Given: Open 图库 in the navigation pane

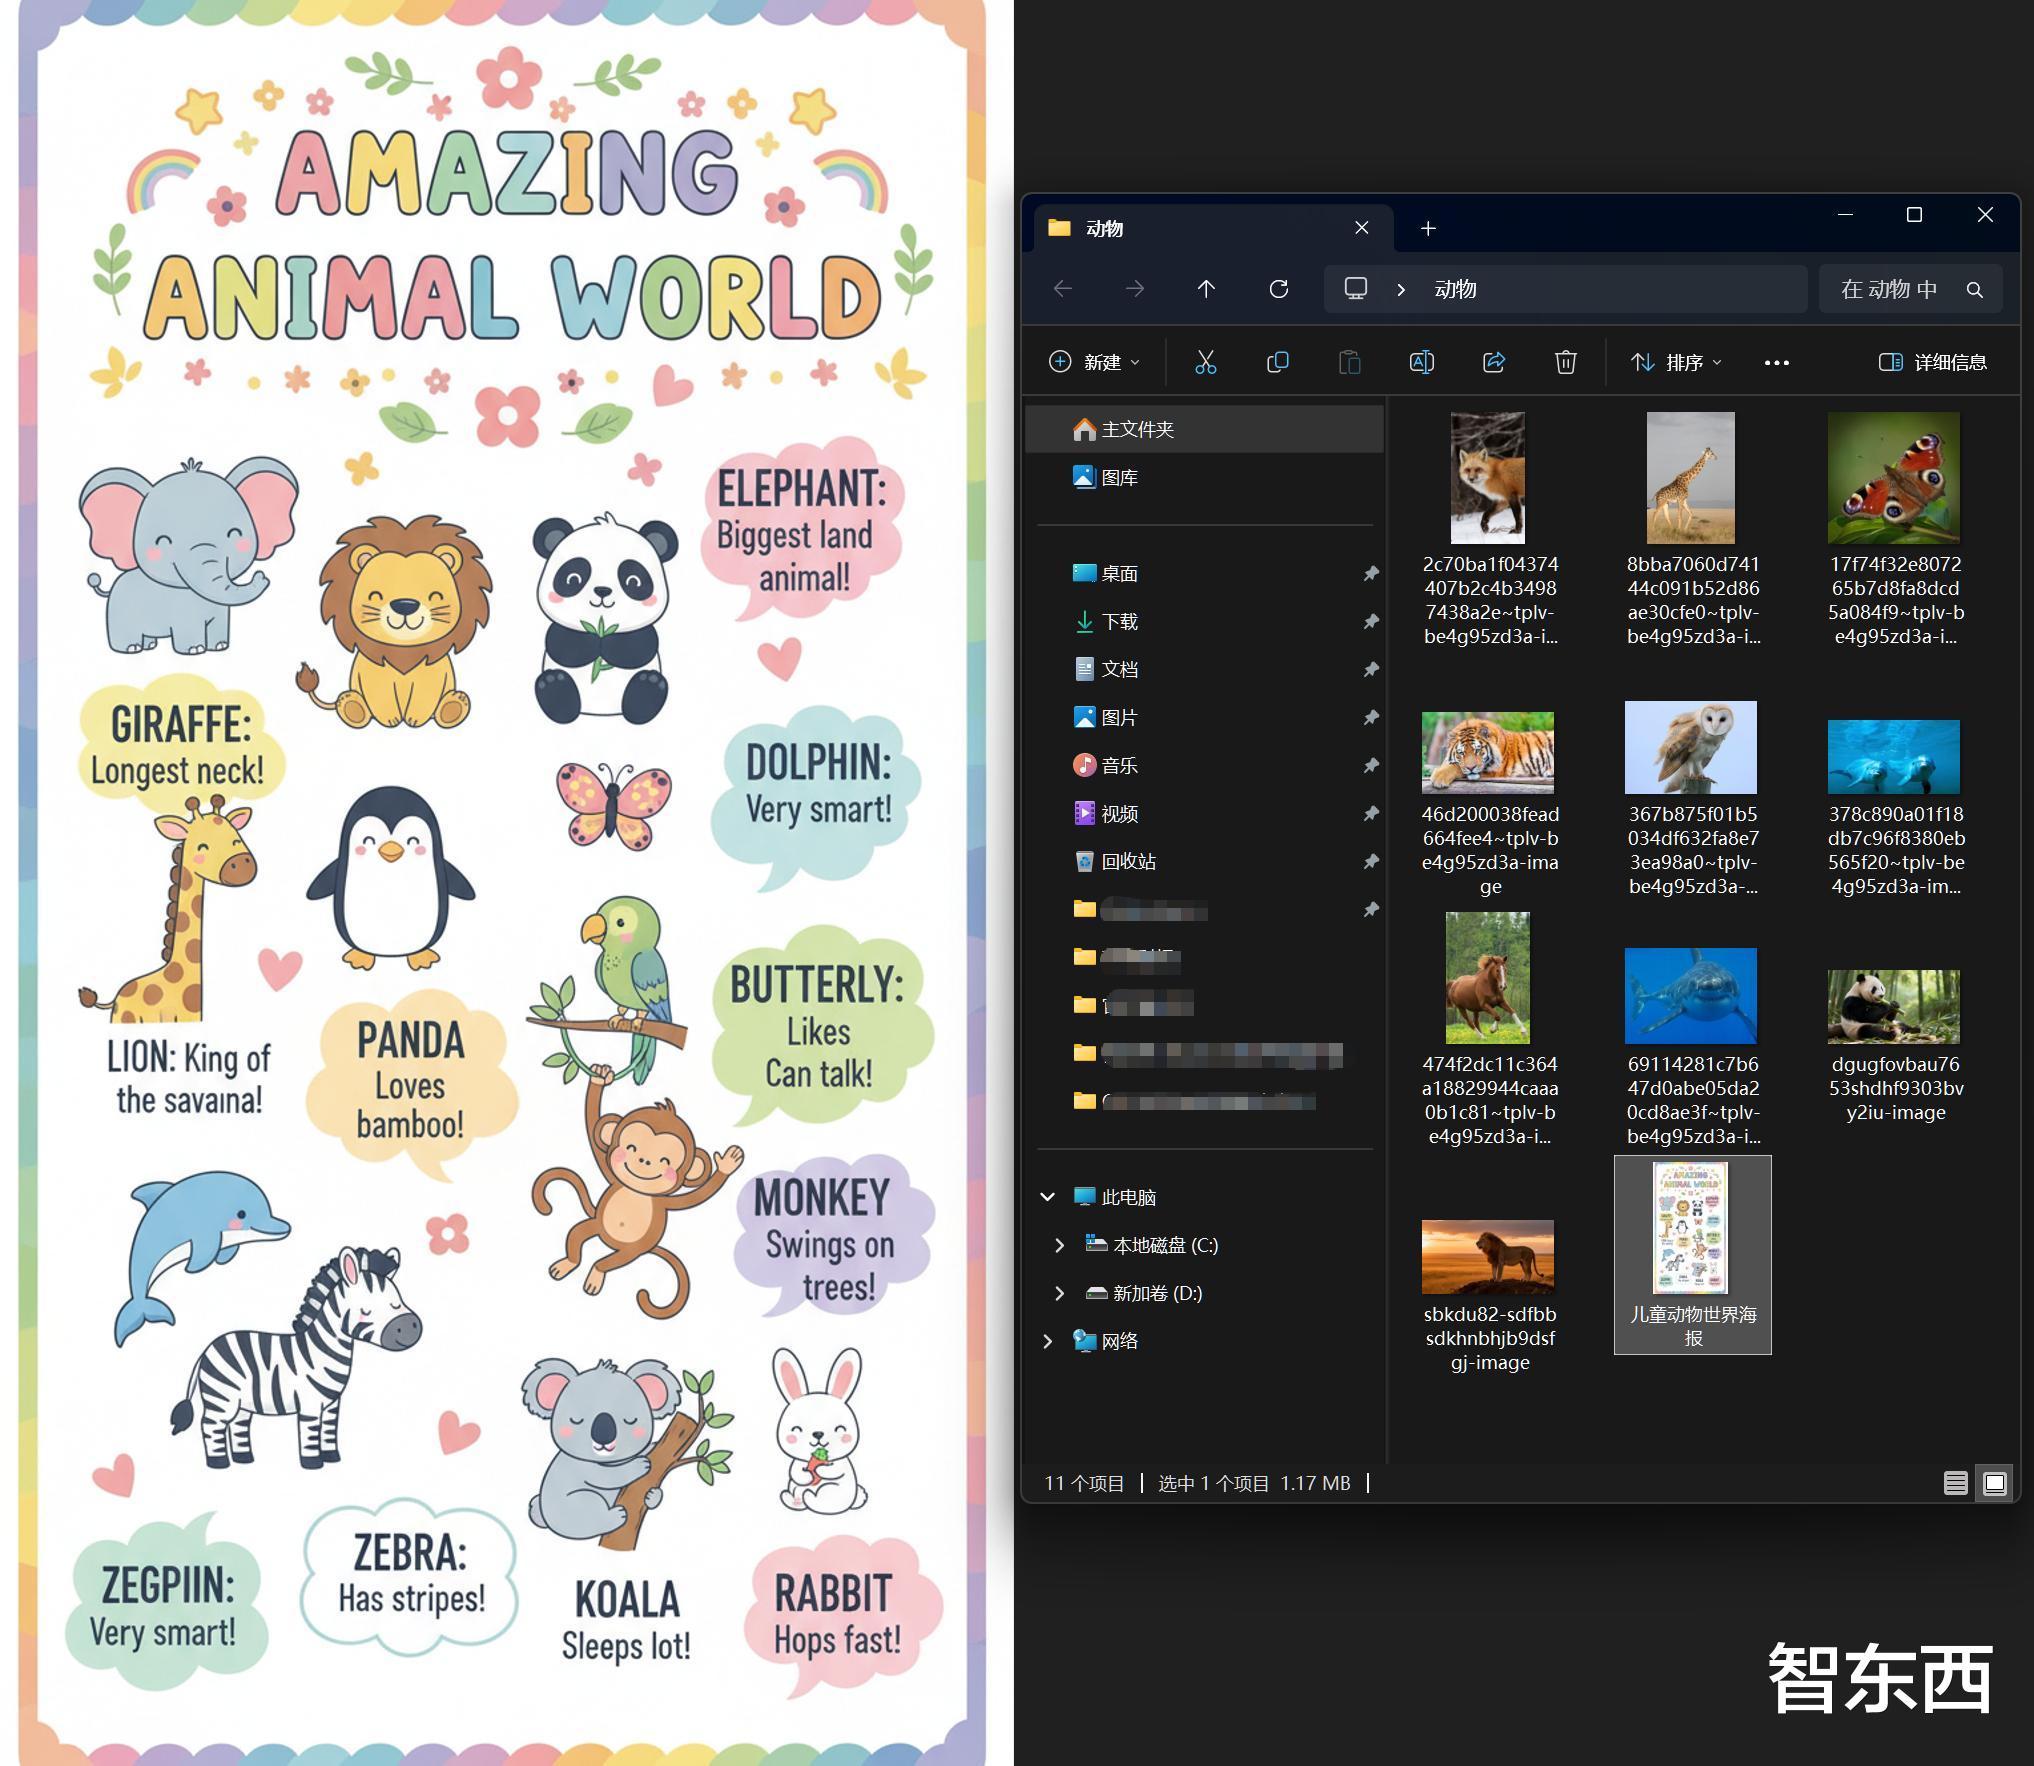Looking at the screenshot, I should point(1118,477).
